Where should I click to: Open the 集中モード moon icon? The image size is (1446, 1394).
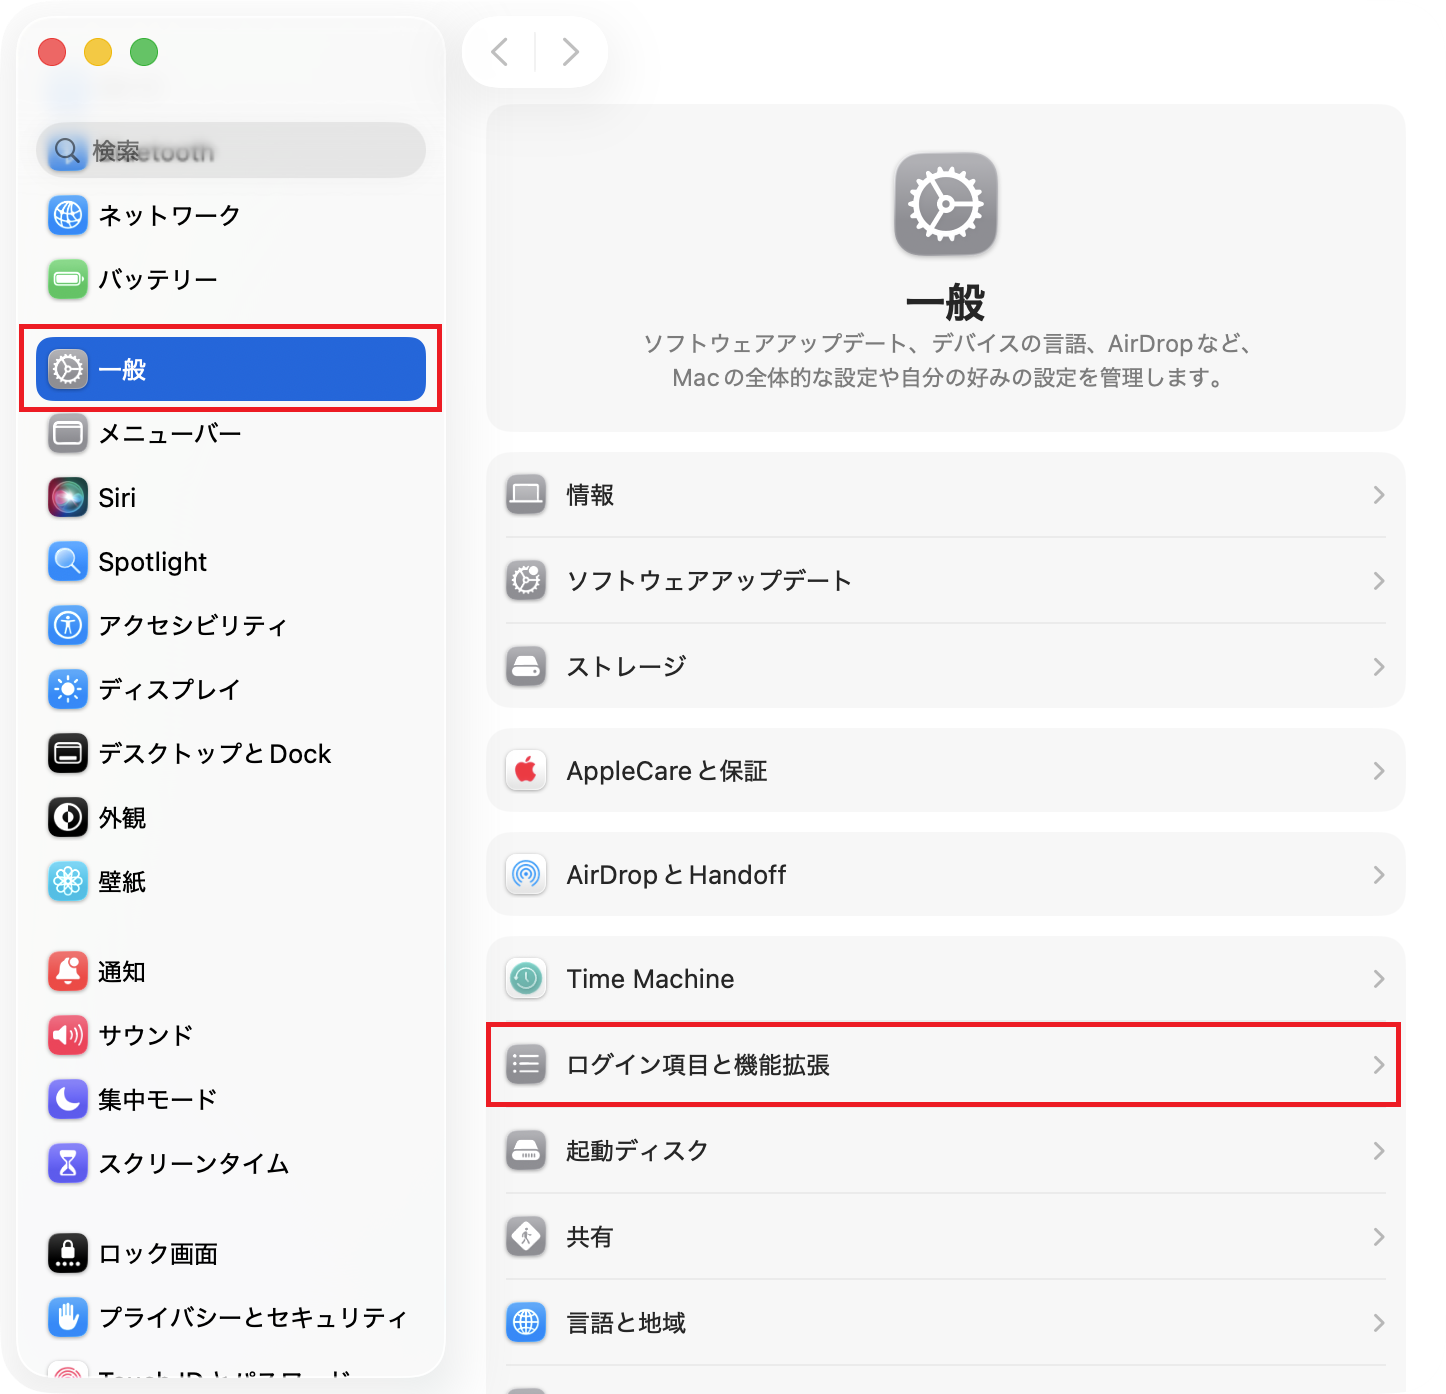coord(68,1099)
